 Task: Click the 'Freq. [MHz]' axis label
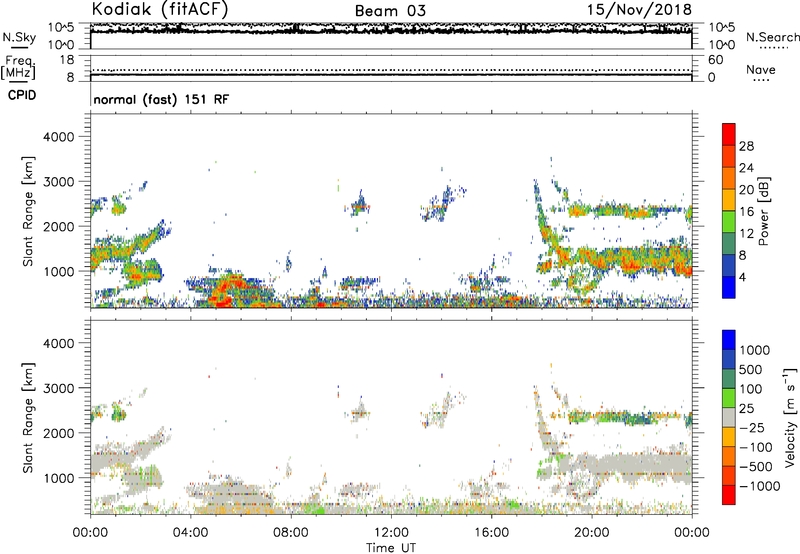[19, 67]
